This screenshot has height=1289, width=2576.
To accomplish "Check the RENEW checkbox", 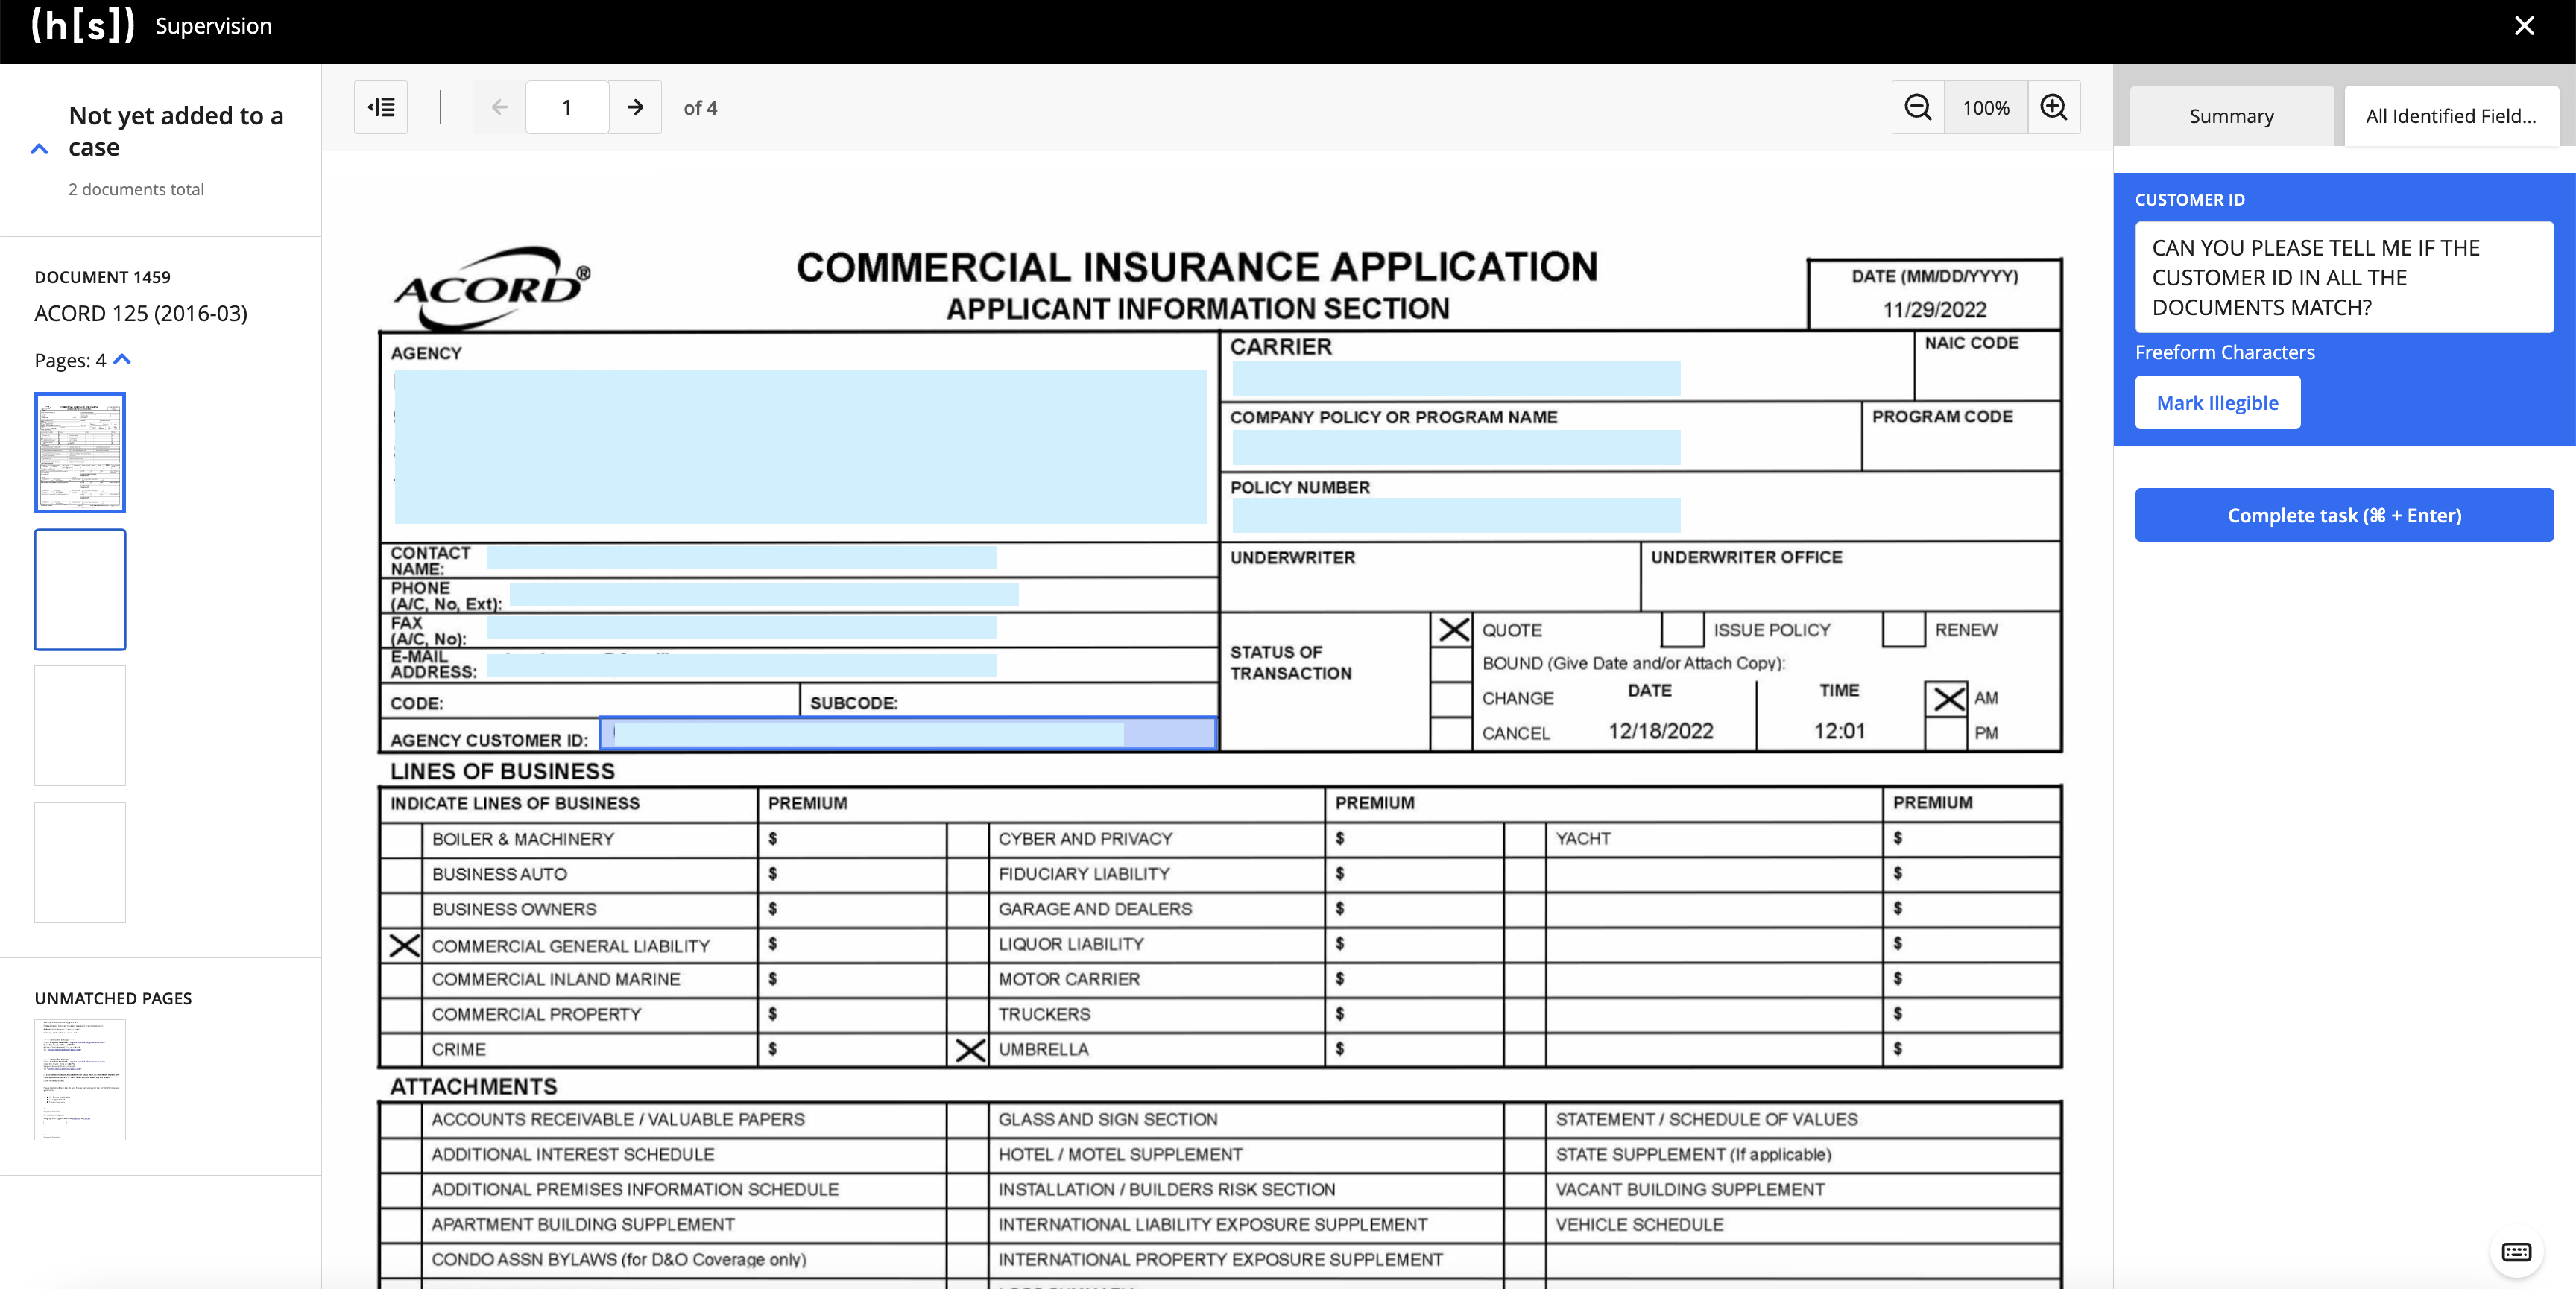I will tap(1903, 630).
